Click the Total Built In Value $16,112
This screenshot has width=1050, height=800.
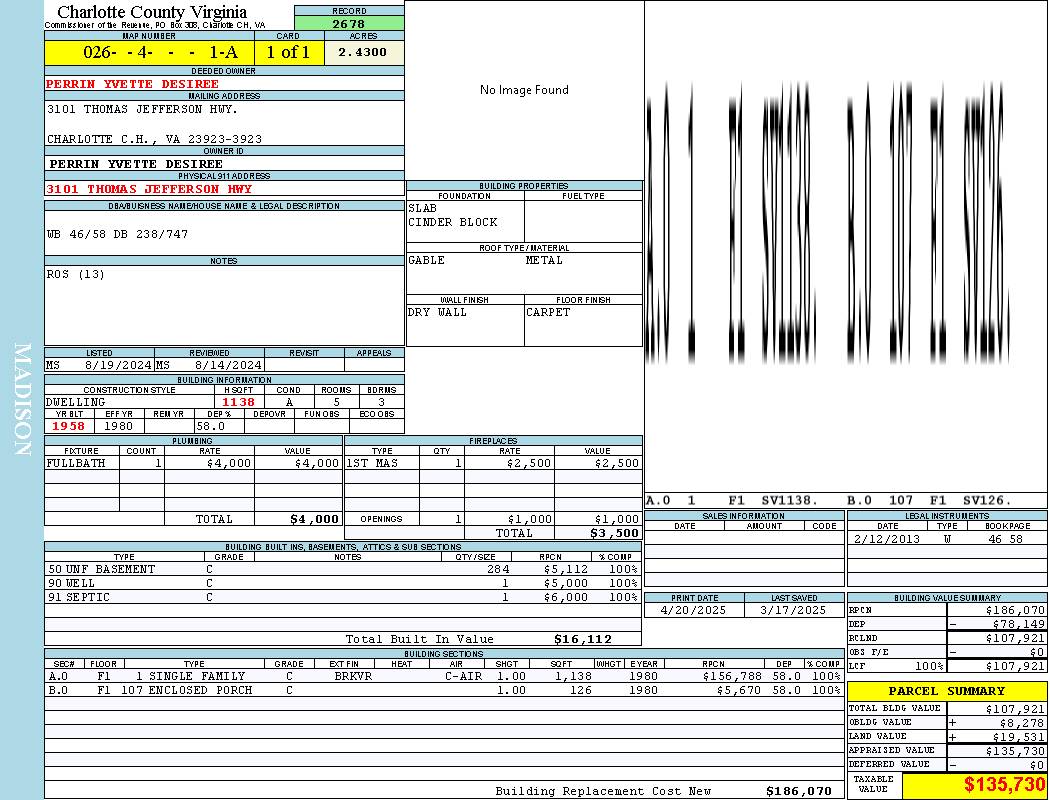[x=583, y=639]
